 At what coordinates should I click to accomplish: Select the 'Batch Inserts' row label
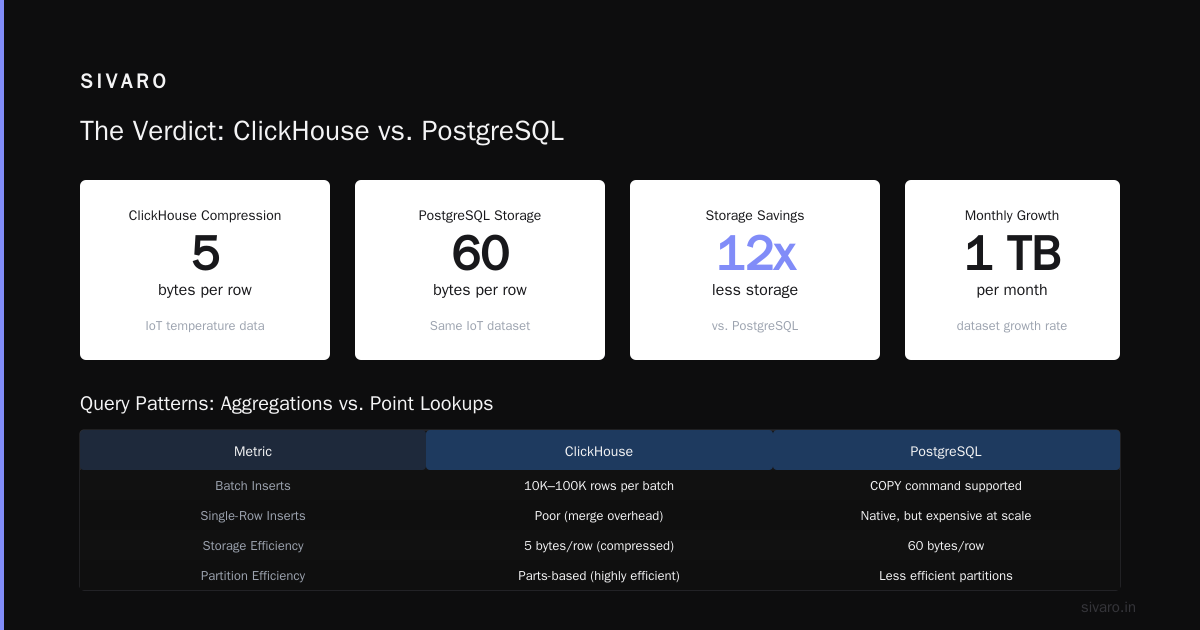pos(253,486)
